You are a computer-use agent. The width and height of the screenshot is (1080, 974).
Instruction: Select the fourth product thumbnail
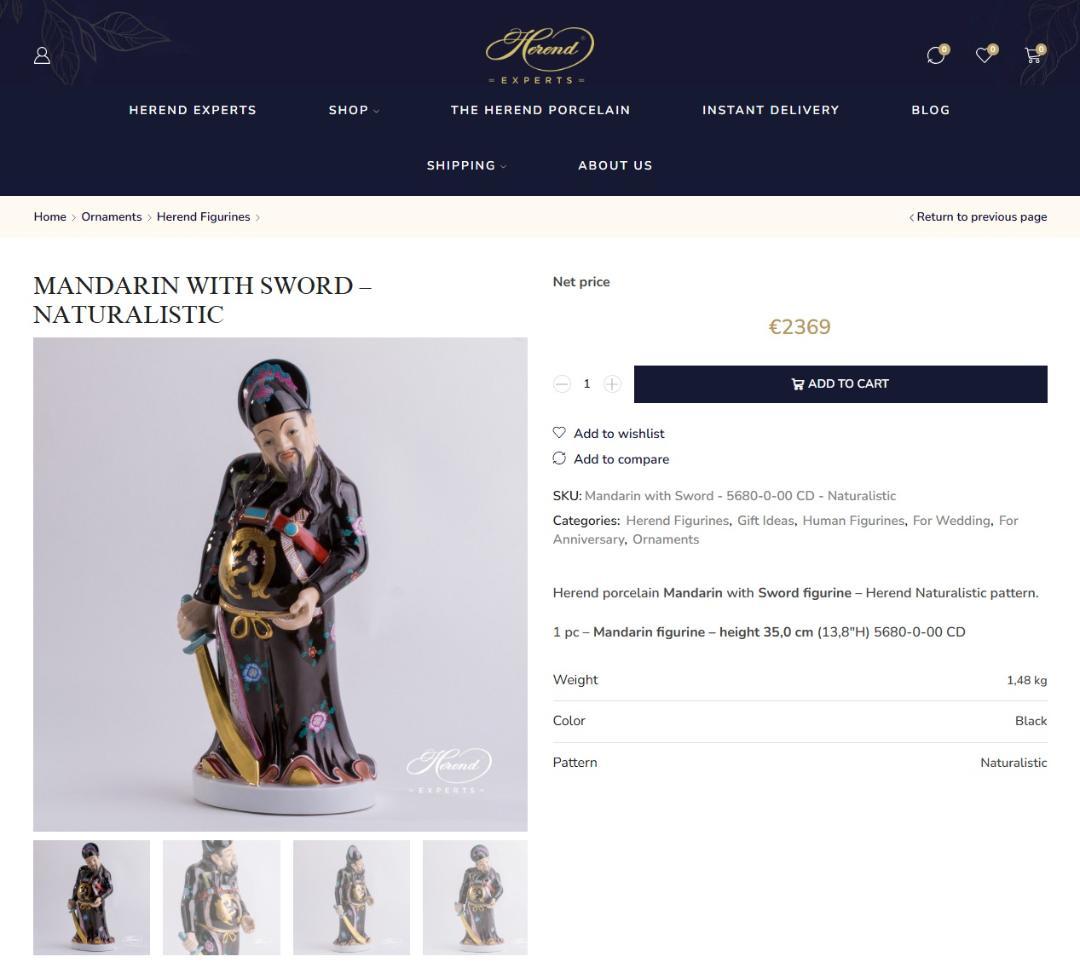click(475, 898)
